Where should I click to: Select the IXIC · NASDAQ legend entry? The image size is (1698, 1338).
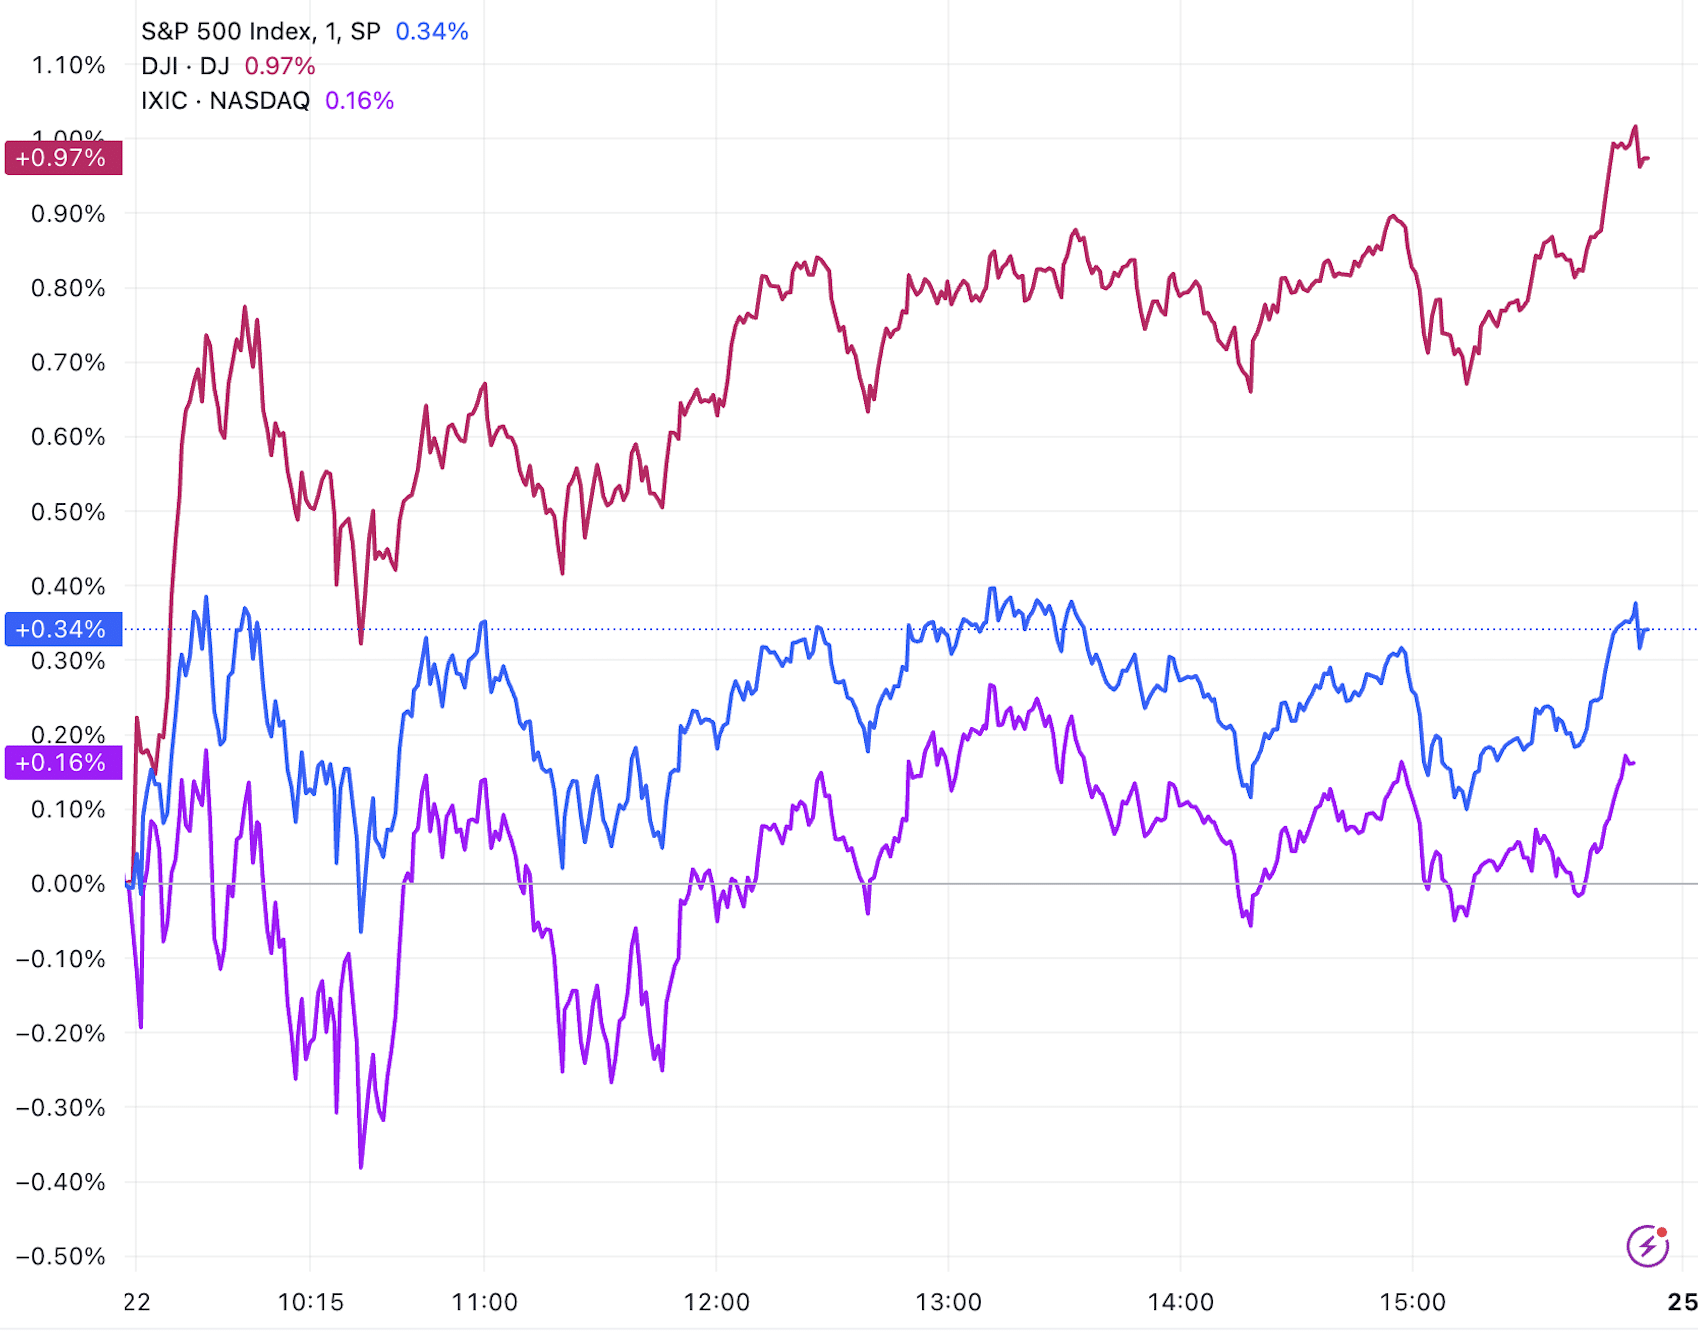point(225,101)
